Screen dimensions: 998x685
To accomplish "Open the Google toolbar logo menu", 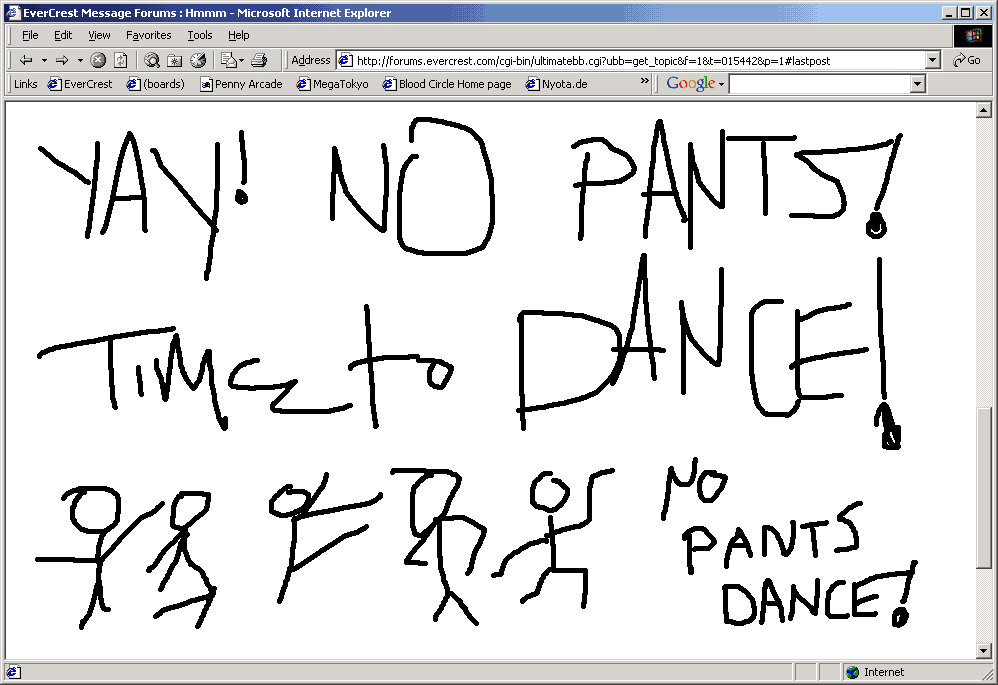I will pyautogui.click(x=695, y=84).
